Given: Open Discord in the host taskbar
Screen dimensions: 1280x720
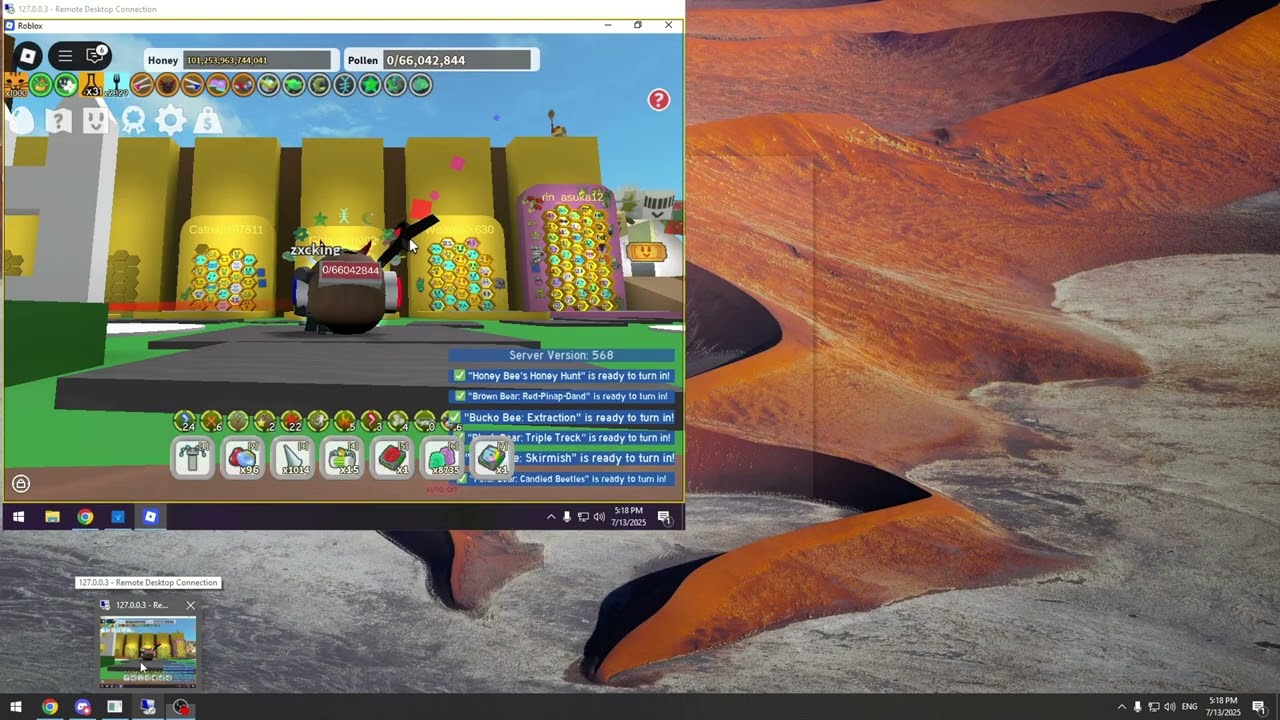Looking at the screenshot, I should [82, 707].
